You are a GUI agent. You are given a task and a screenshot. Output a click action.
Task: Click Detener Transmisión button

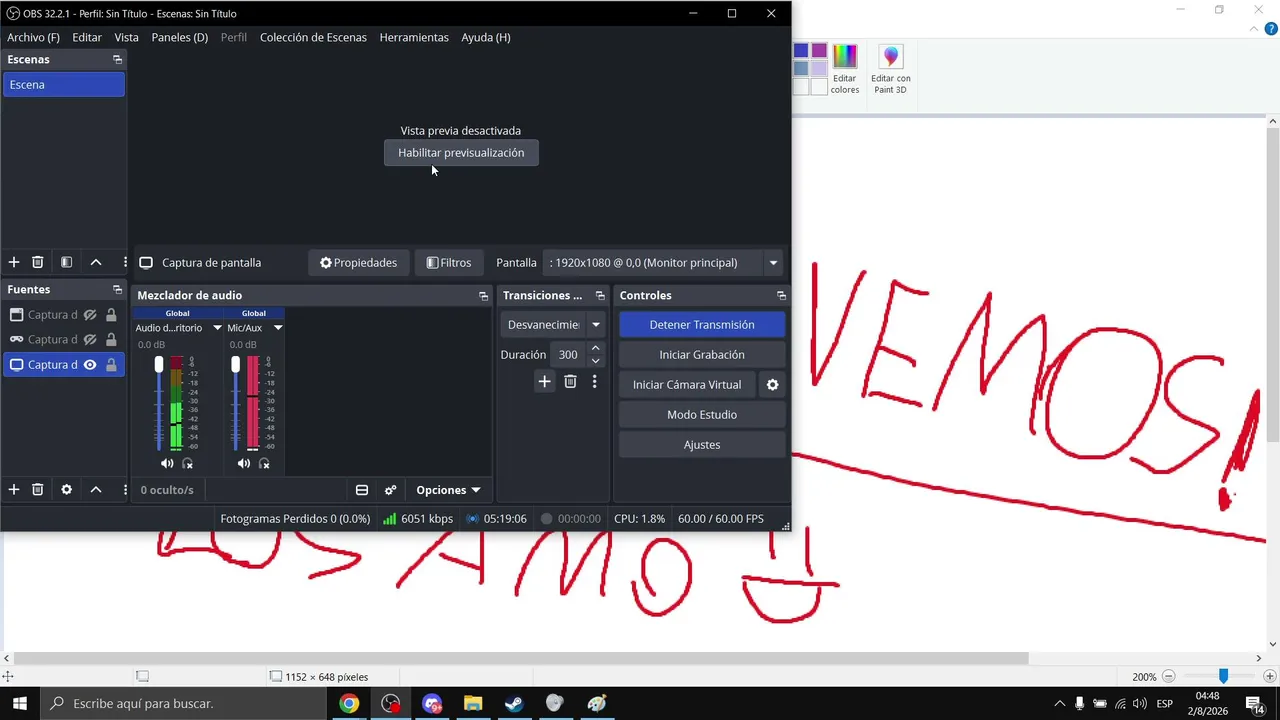point(702,325)
